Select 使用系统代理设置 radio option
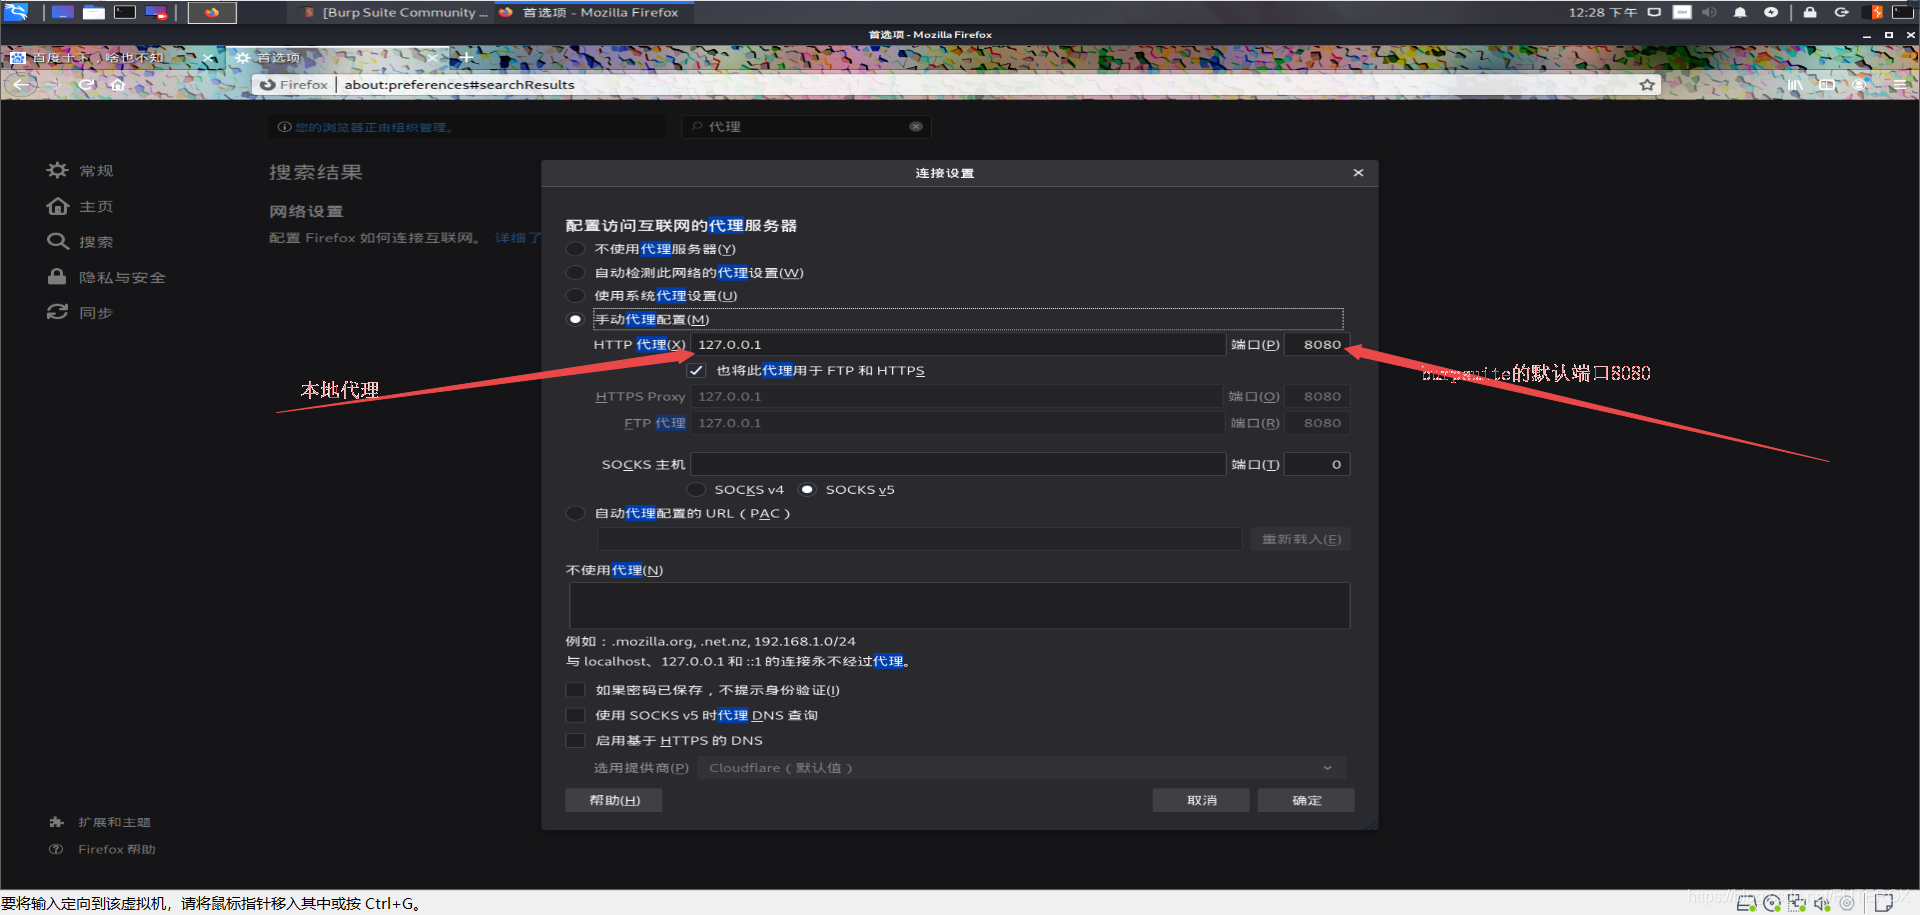The width and height of the screenshot is (1920, 915). (x=575, y=296)
